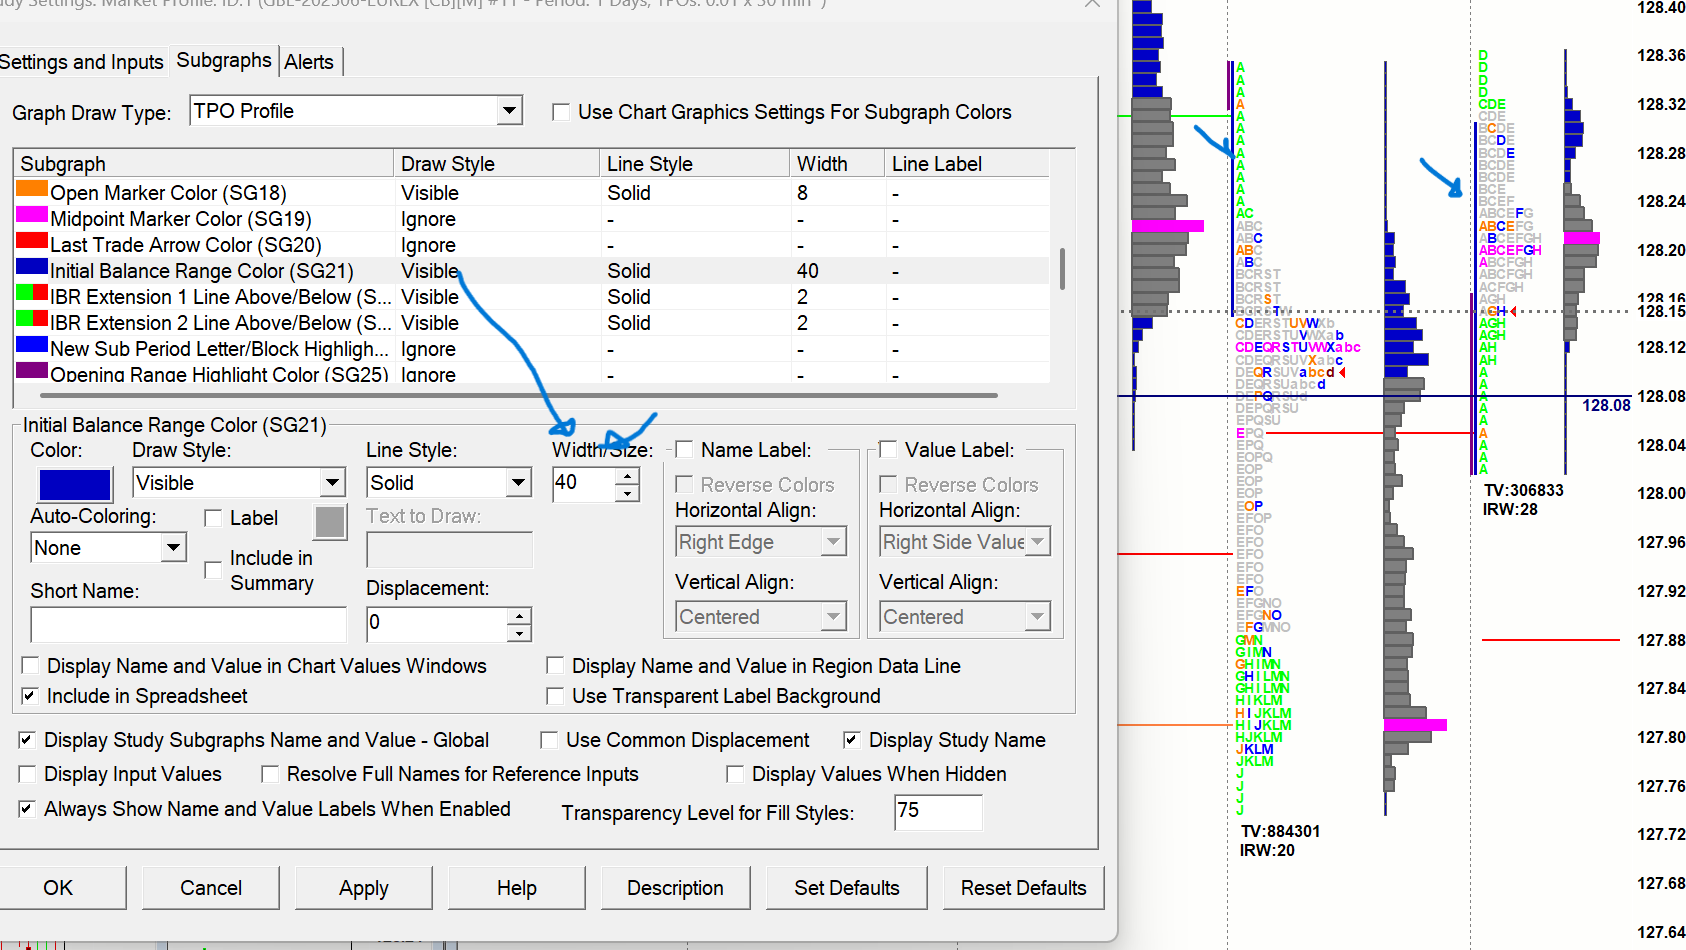This screenshot has width=1686, height=950.
Task: Click the Reset Defaults button
Action: point(1023,888)
